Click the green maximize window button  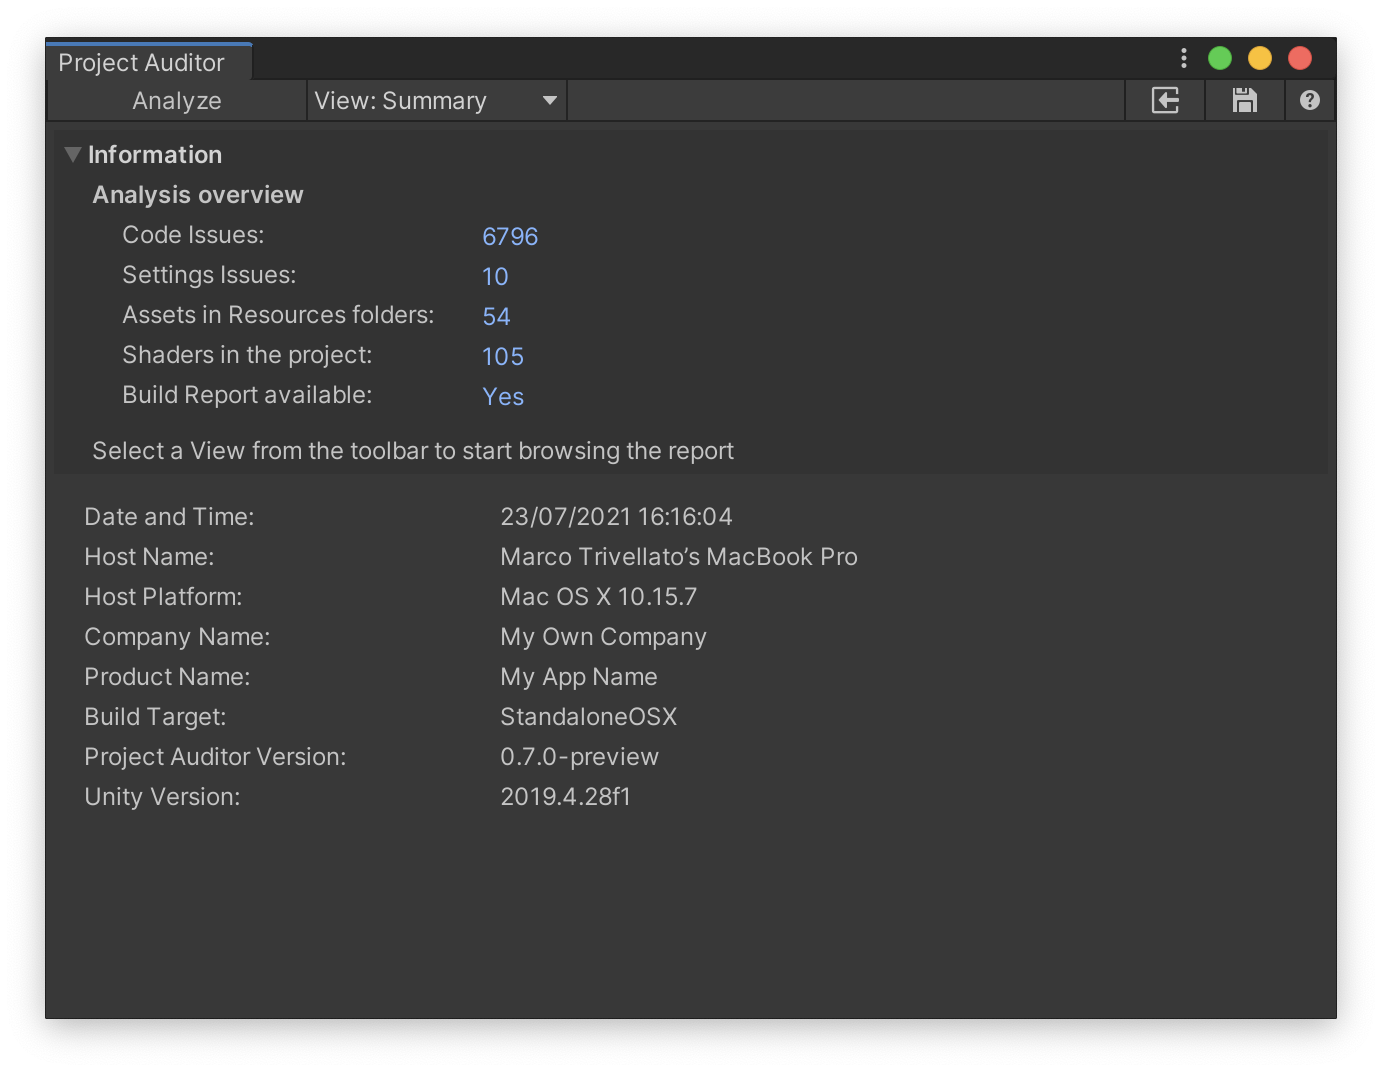click(1219, 58)
